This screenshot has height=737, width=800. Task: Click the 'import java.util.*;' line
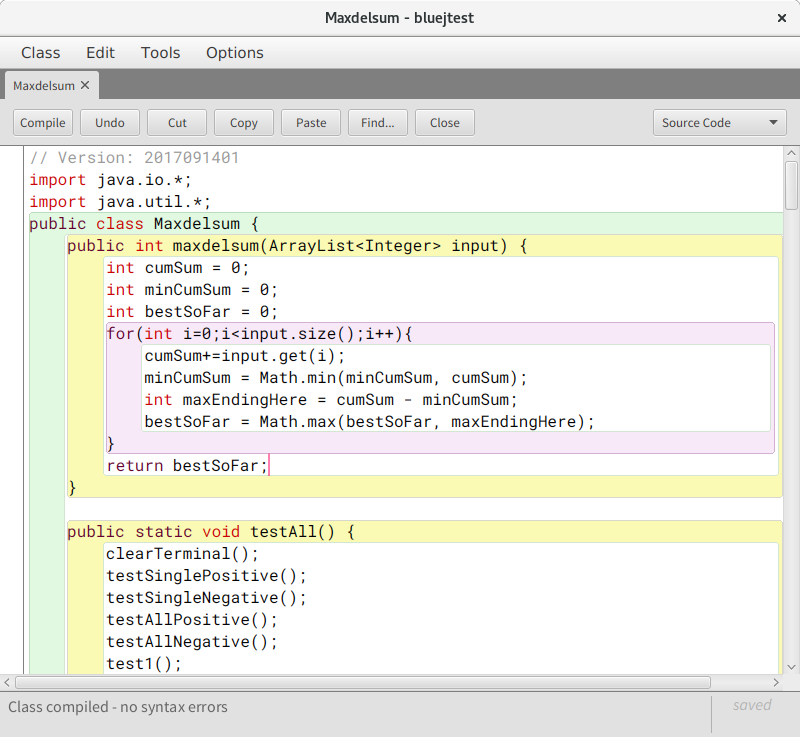[120, 201]
